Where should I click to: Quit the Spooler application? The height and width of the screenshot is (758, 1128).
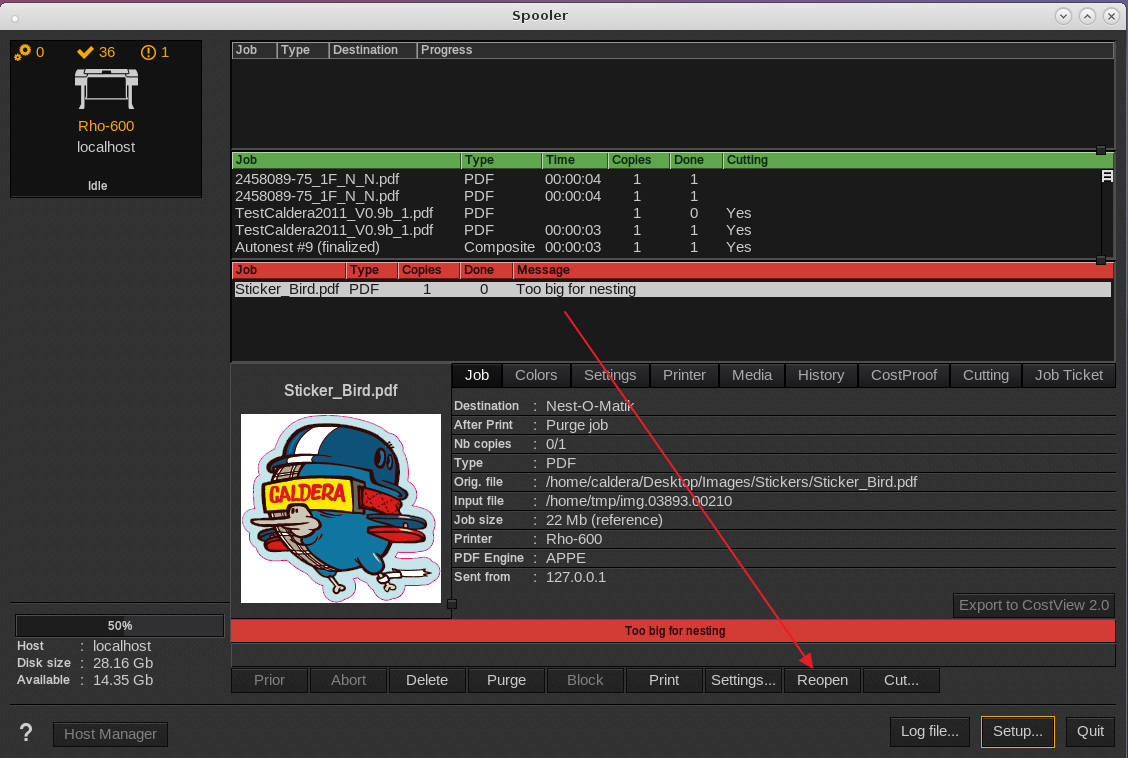click(1090, 731)
